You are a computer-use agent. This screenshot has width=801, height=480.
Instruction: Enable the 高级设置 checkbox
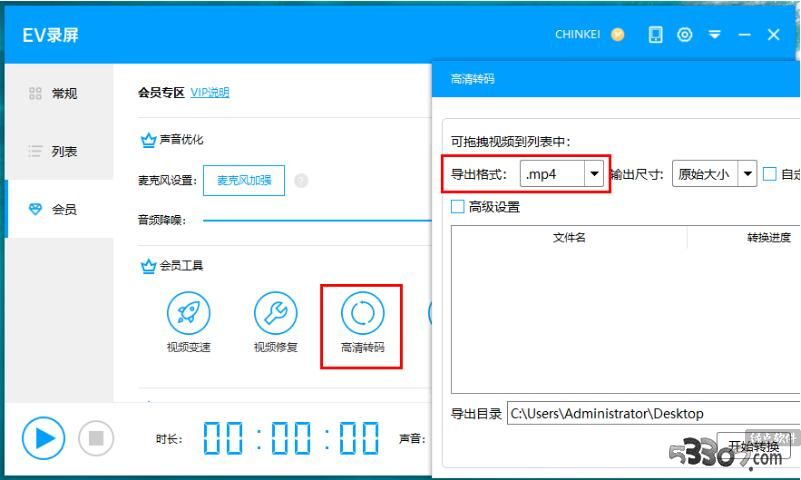[458, 207]
